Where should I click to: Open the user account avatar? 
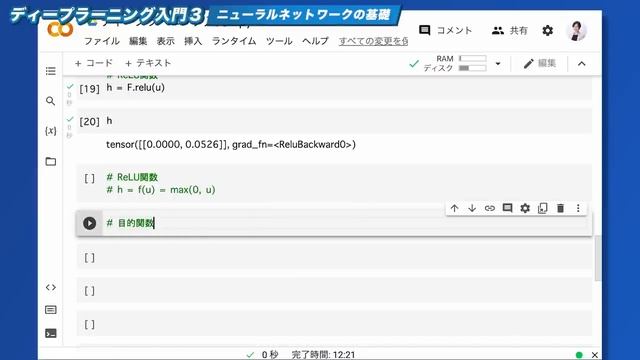pyautogui.click(x=576, y=31)
